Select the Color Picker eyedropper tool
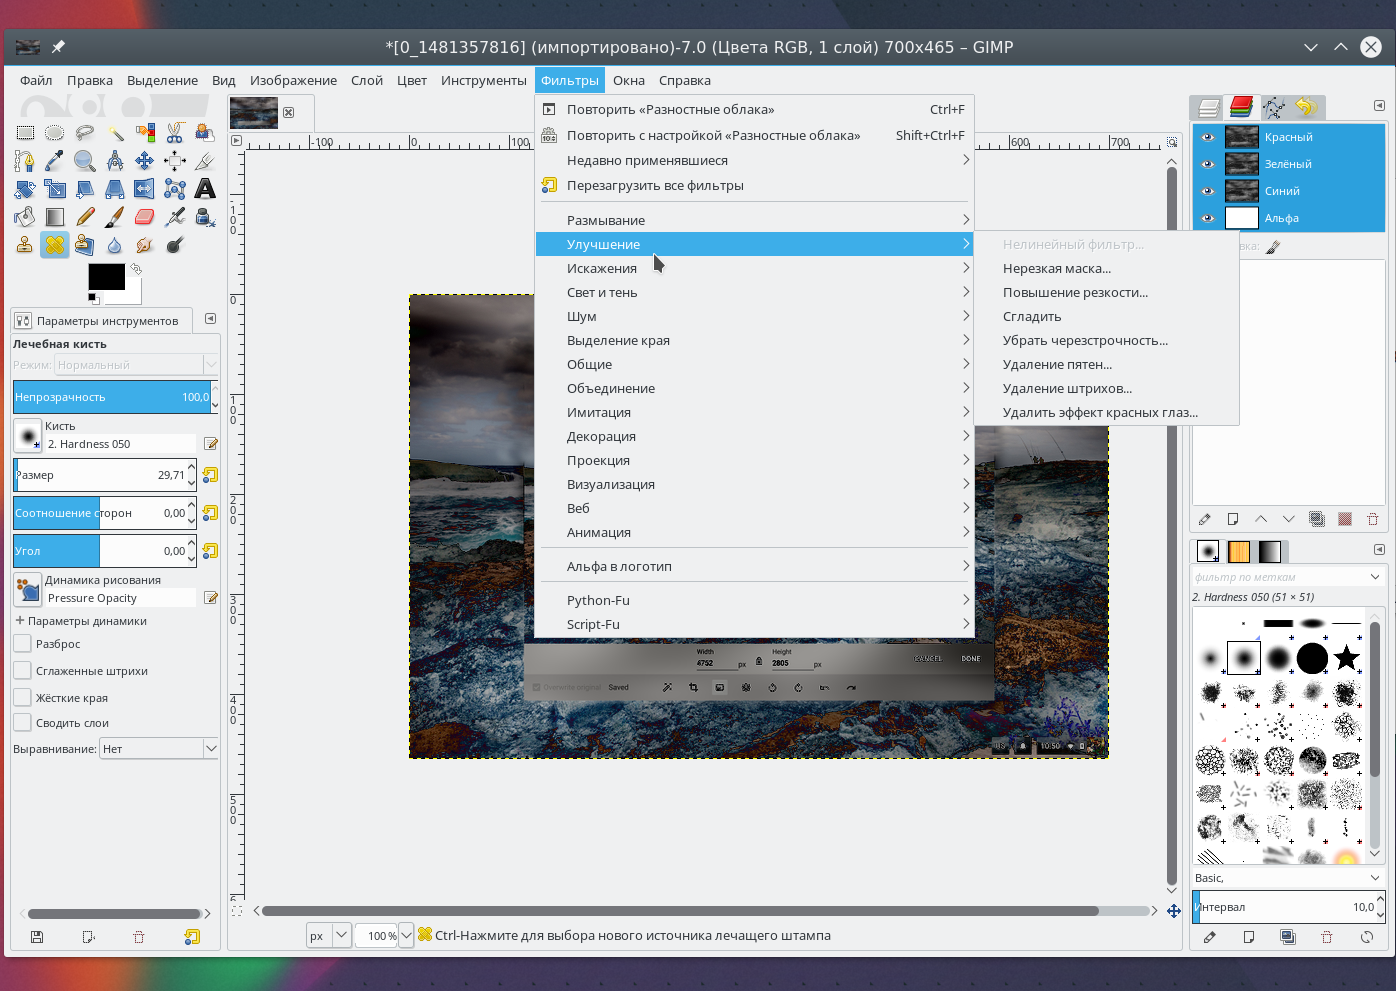Image resolution: width=1396 pixels, height=991 pixels. [x=55, y=160]
